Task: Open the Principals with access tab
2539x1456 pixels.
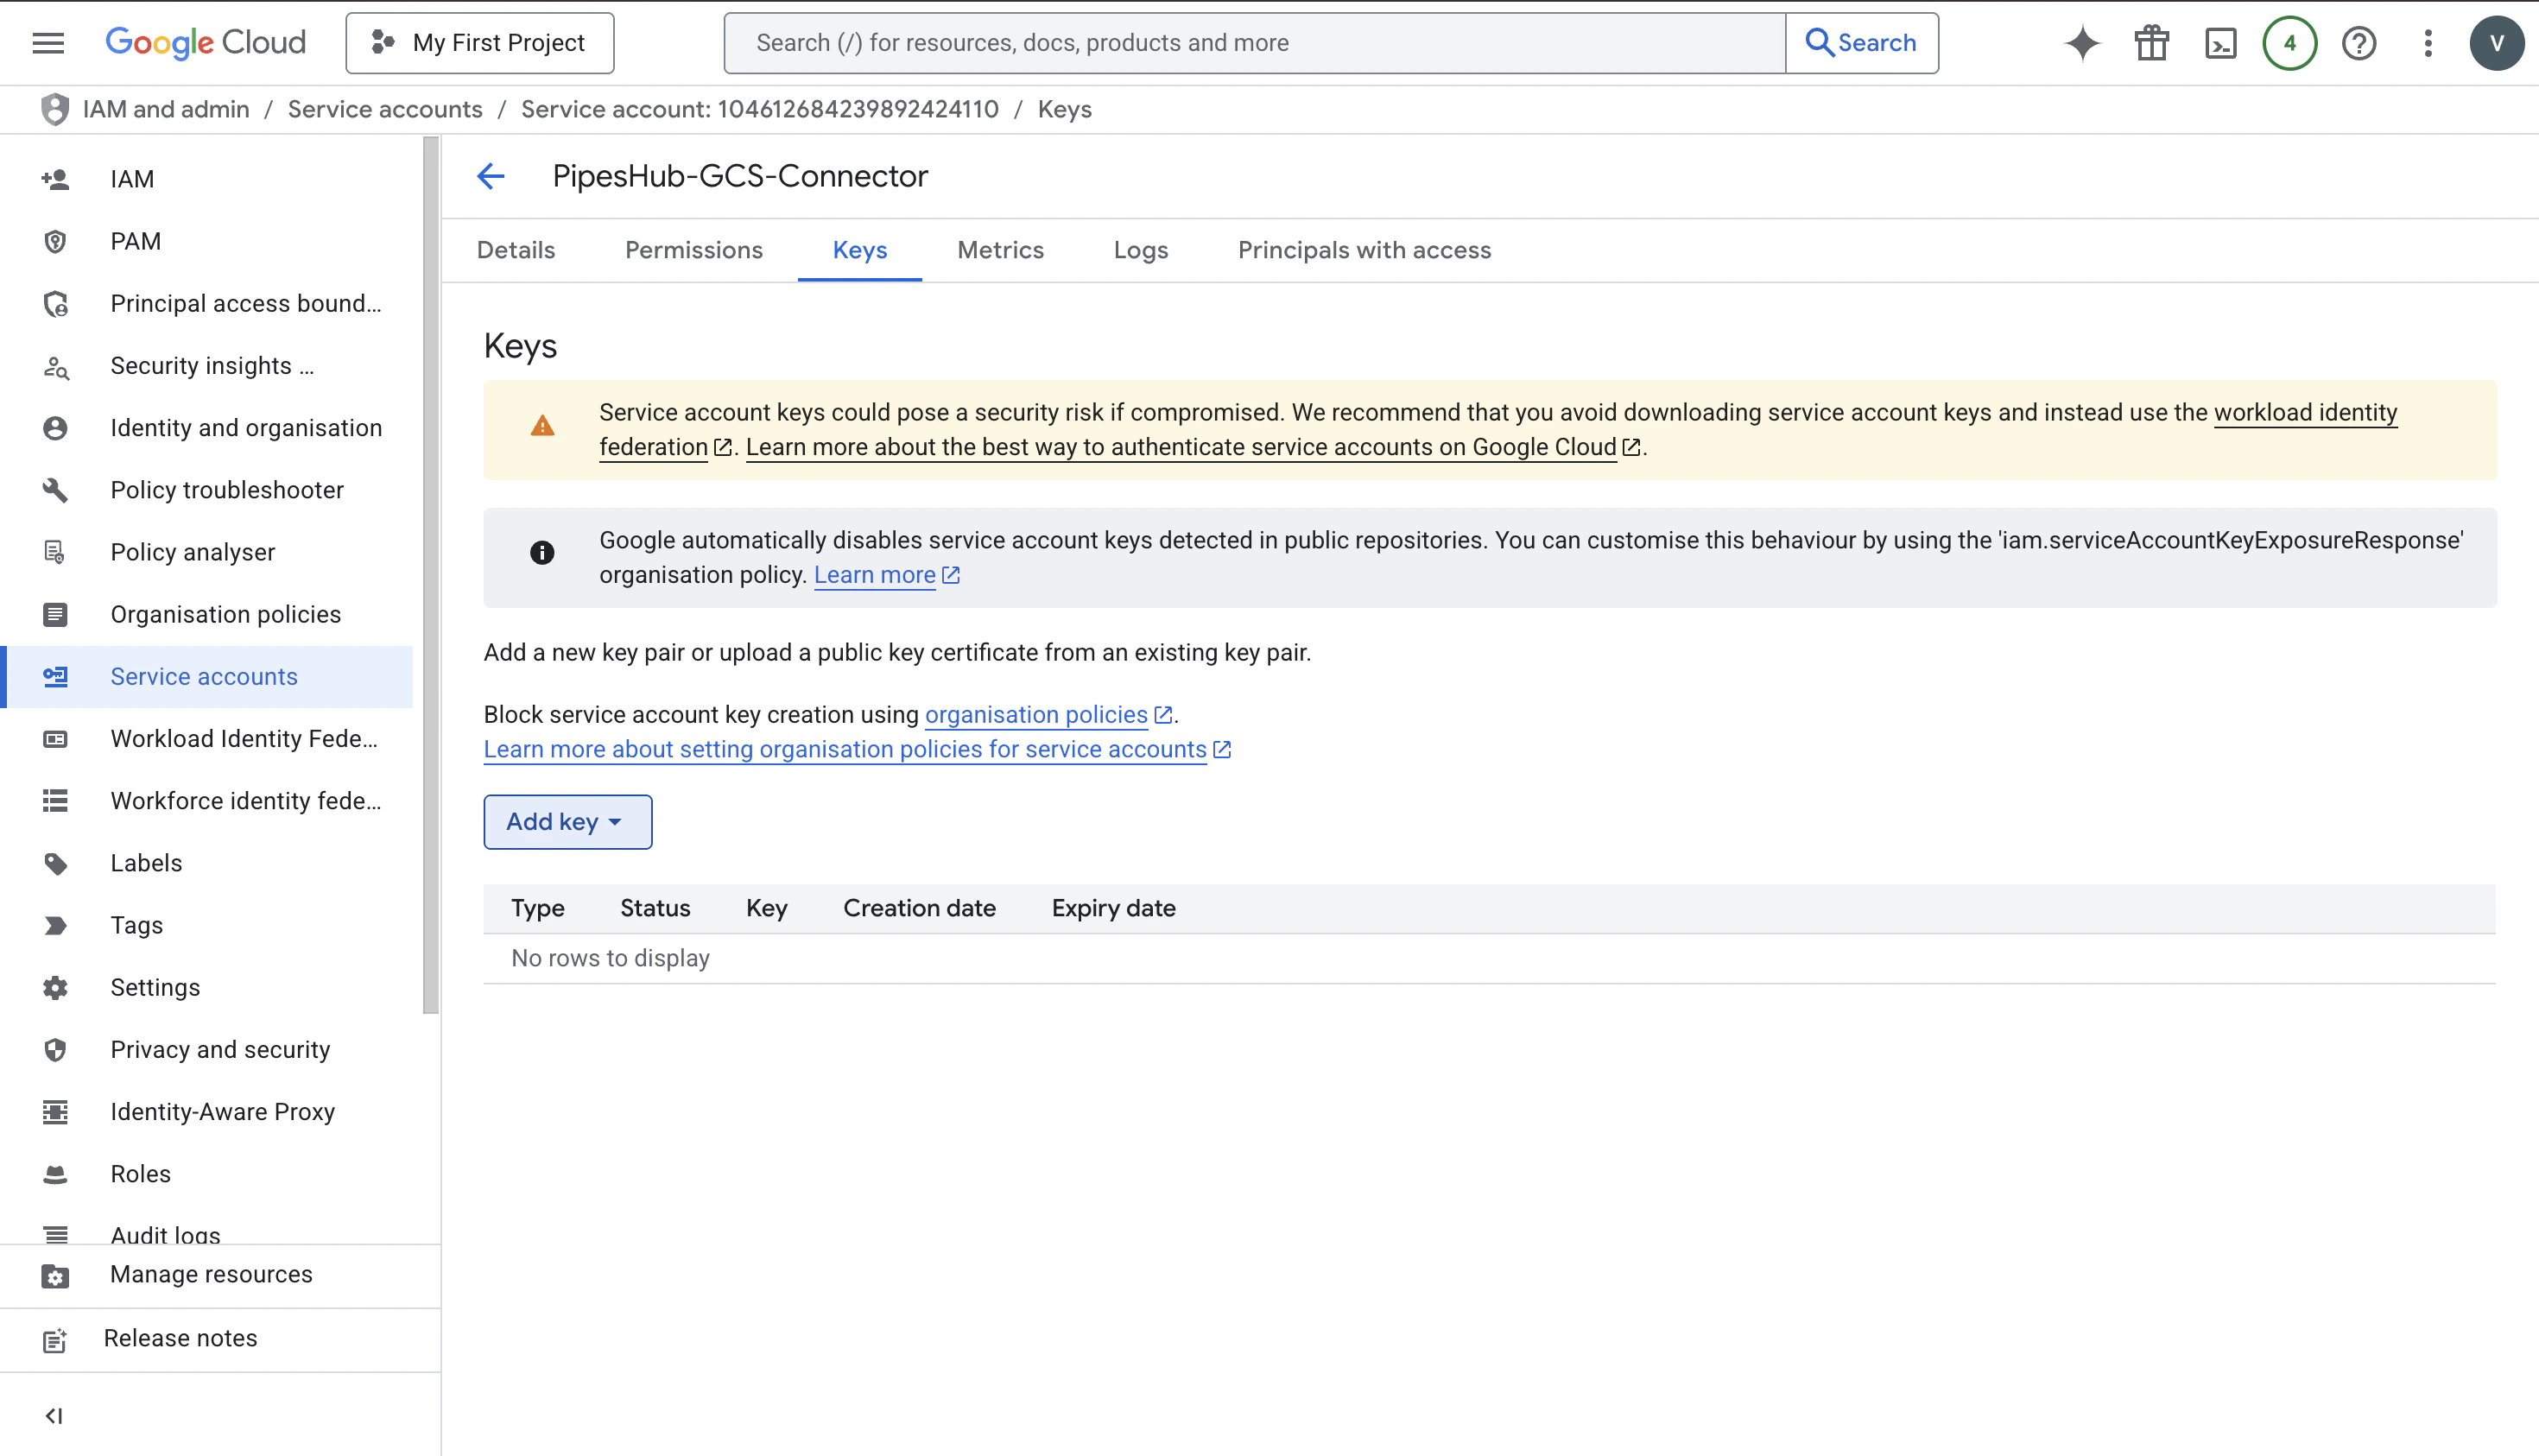Action: (x=1364, y=250)
